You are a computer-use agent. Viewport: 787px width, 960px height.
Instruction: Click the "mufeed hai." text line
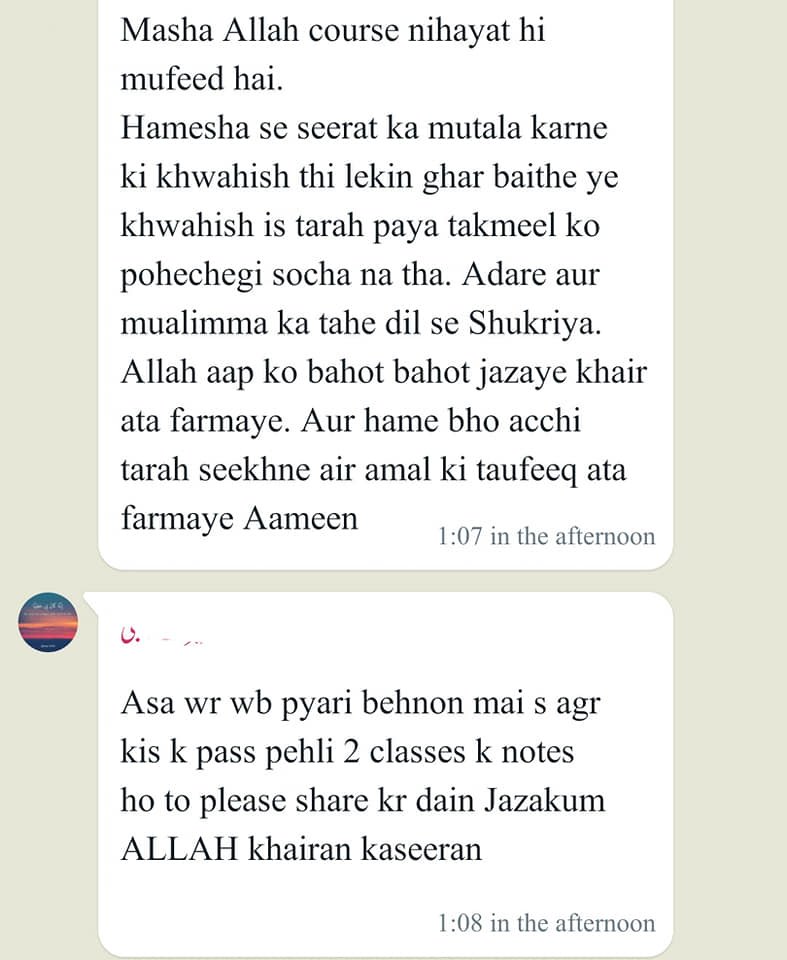coord(201,79)
